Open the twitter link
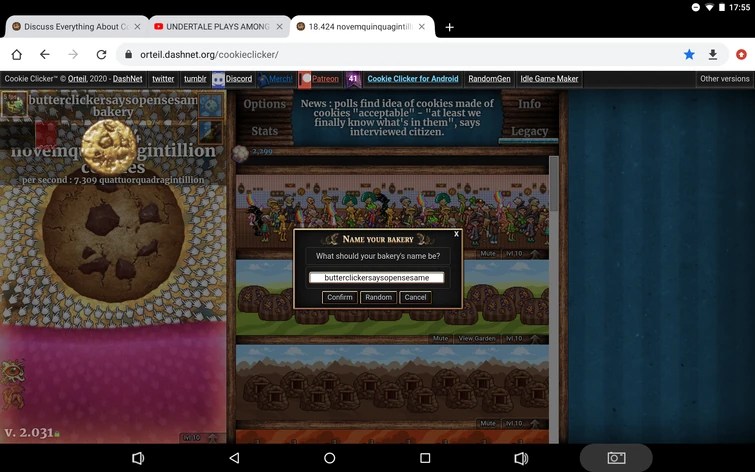 (163, 79)
